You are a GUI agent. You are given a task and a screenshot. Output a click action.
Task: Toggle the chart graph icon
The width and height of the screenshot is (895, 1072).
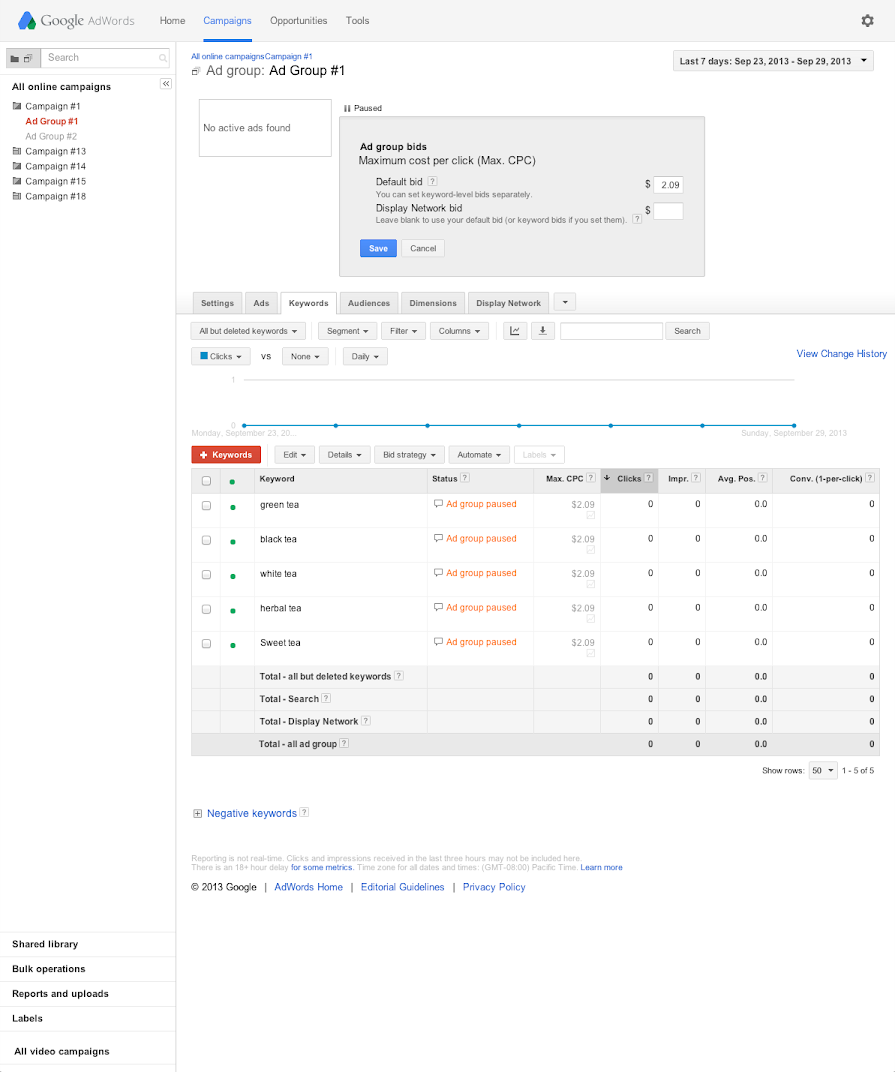(x=515, y=331)
